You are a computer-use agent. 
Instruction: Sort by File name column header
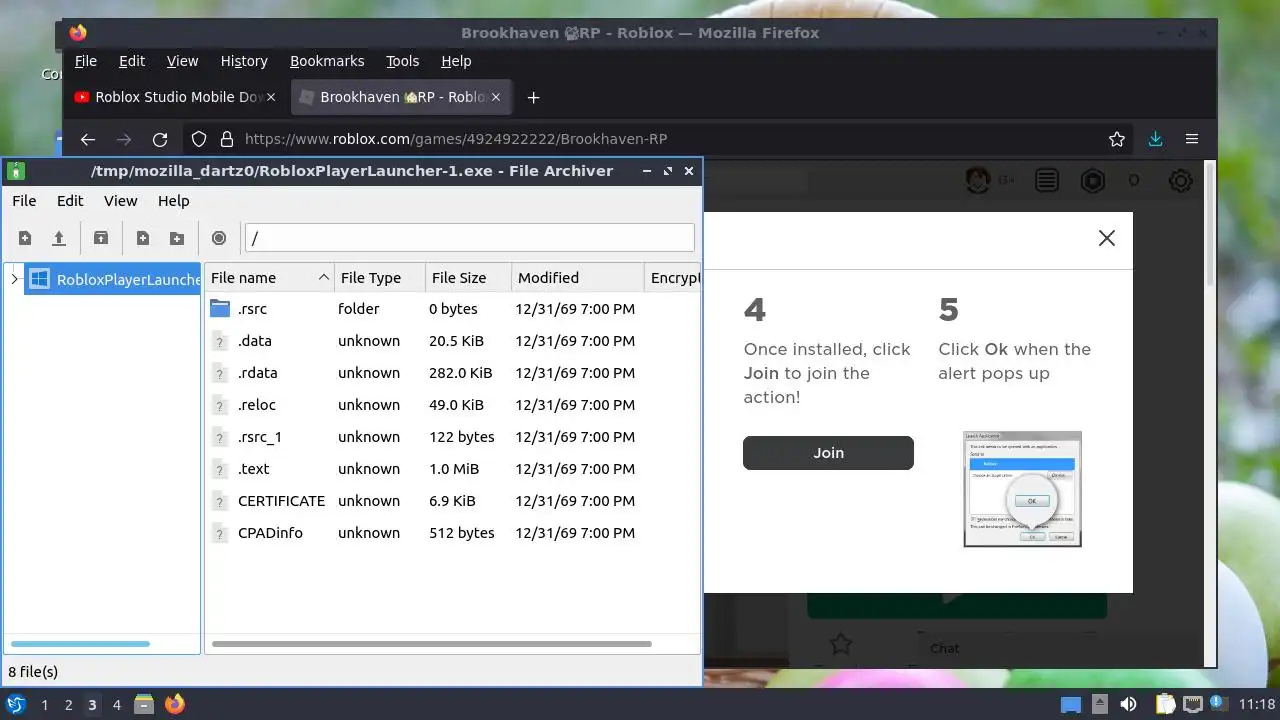tap(270, 278)
